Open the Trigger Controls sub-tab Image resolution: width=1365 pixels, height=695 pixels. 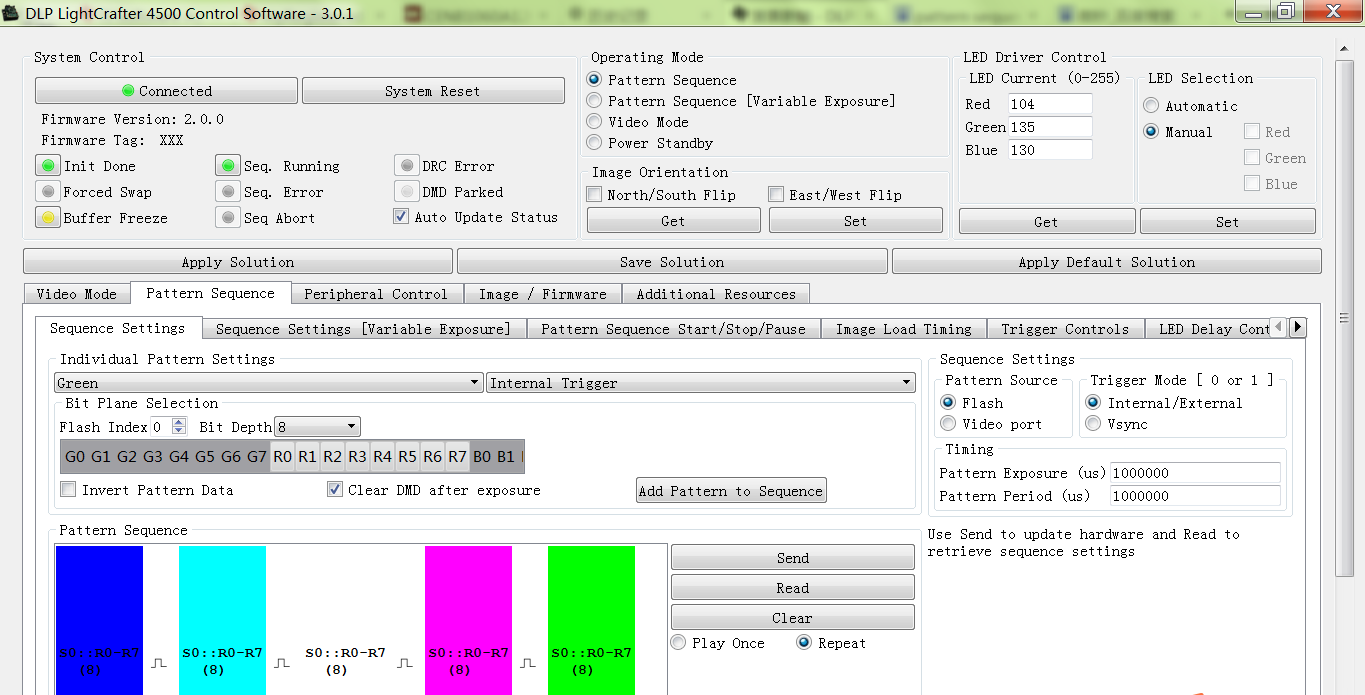click(1065, 329)
